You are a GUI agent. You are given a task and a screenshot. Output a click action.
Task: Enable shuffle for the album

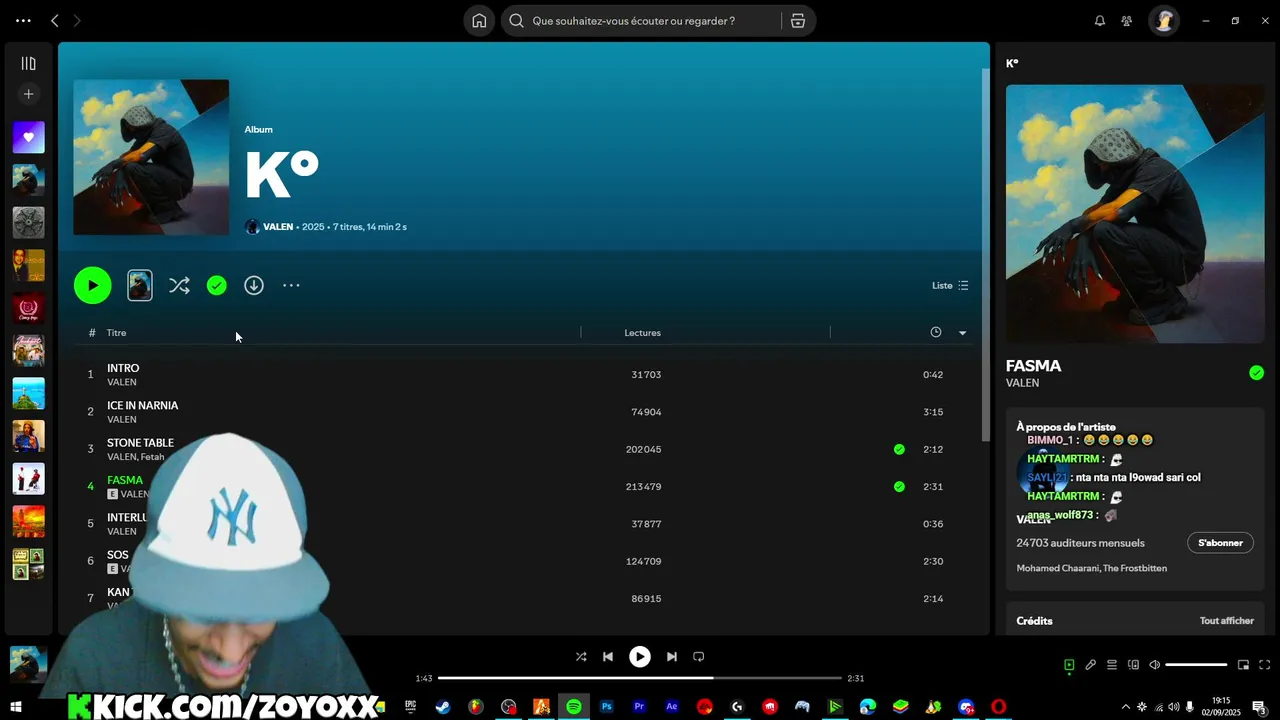pos(179,286)
